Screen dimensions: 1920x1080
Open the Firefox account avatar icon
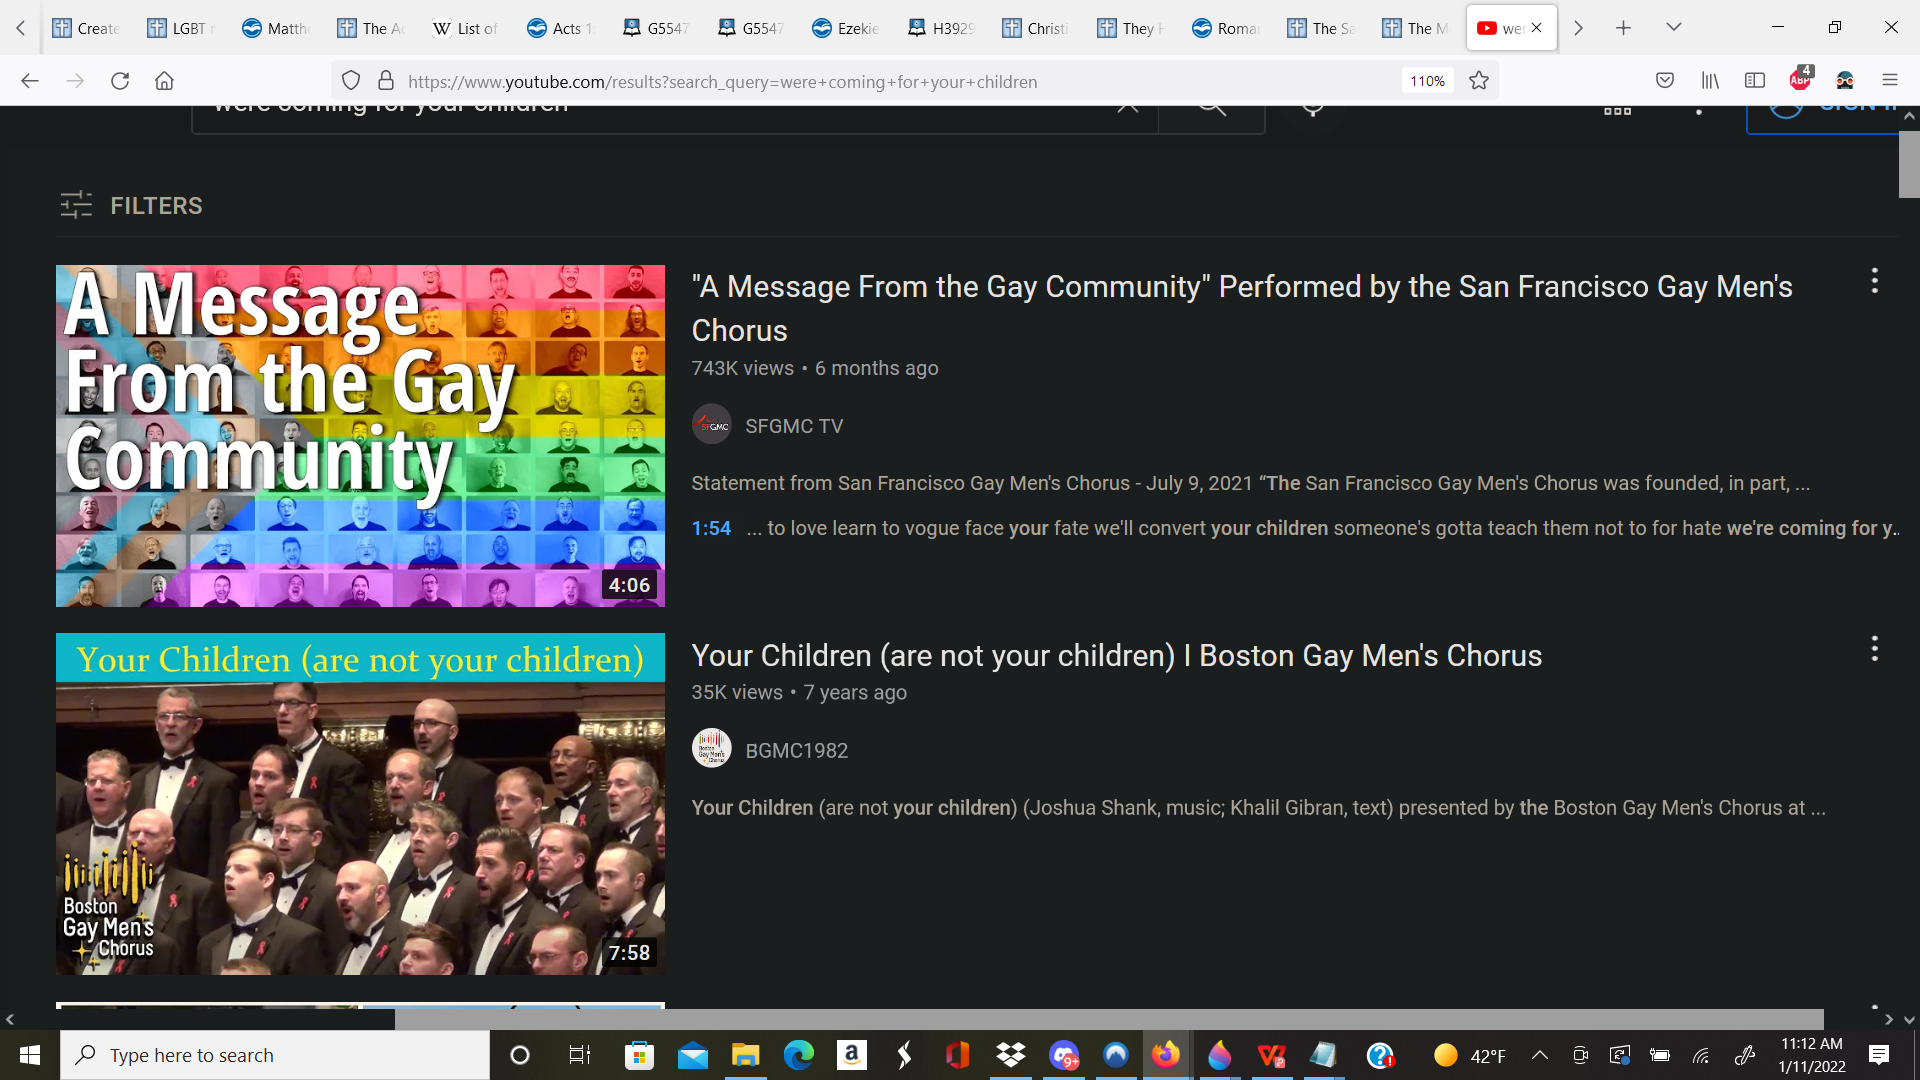click(1845, 81)
